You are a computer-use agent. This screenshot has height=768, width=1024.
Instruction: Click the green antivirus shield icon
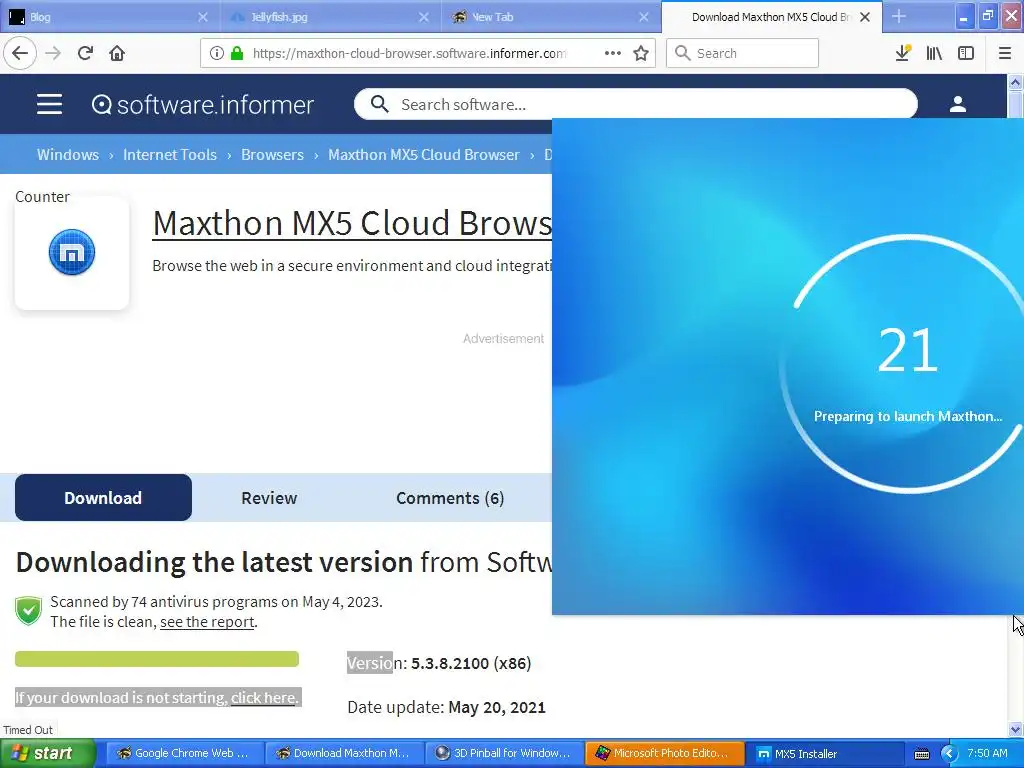(29, 611)
